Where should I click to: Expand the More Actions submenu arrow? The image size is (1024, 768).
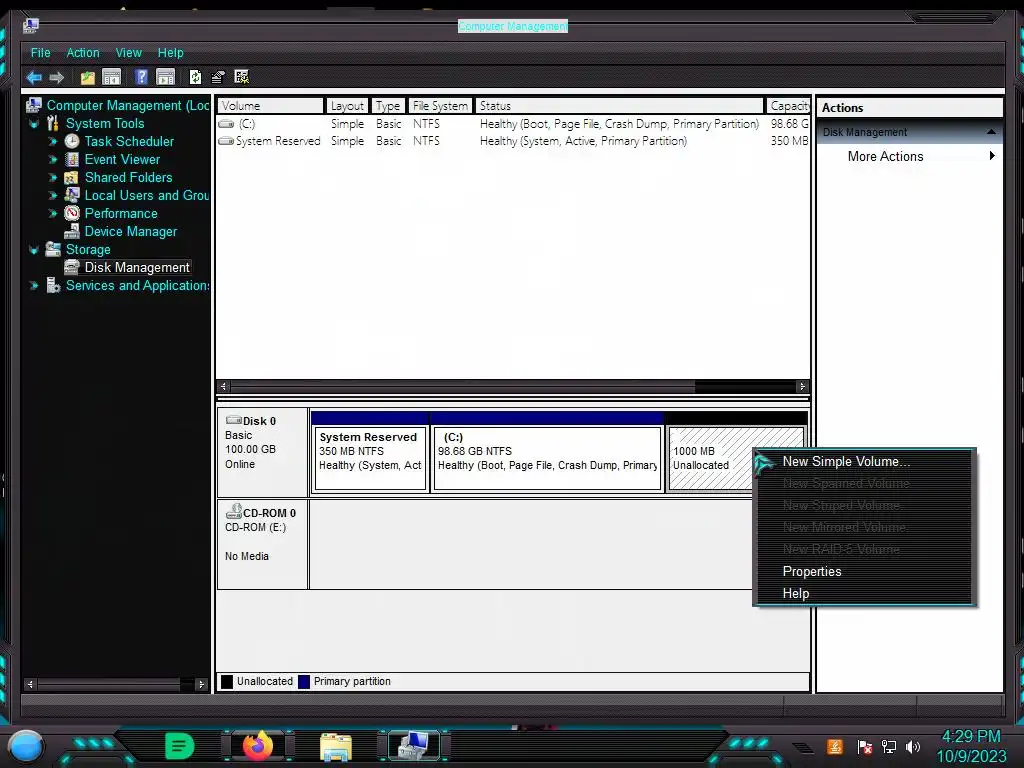[992, 155]
